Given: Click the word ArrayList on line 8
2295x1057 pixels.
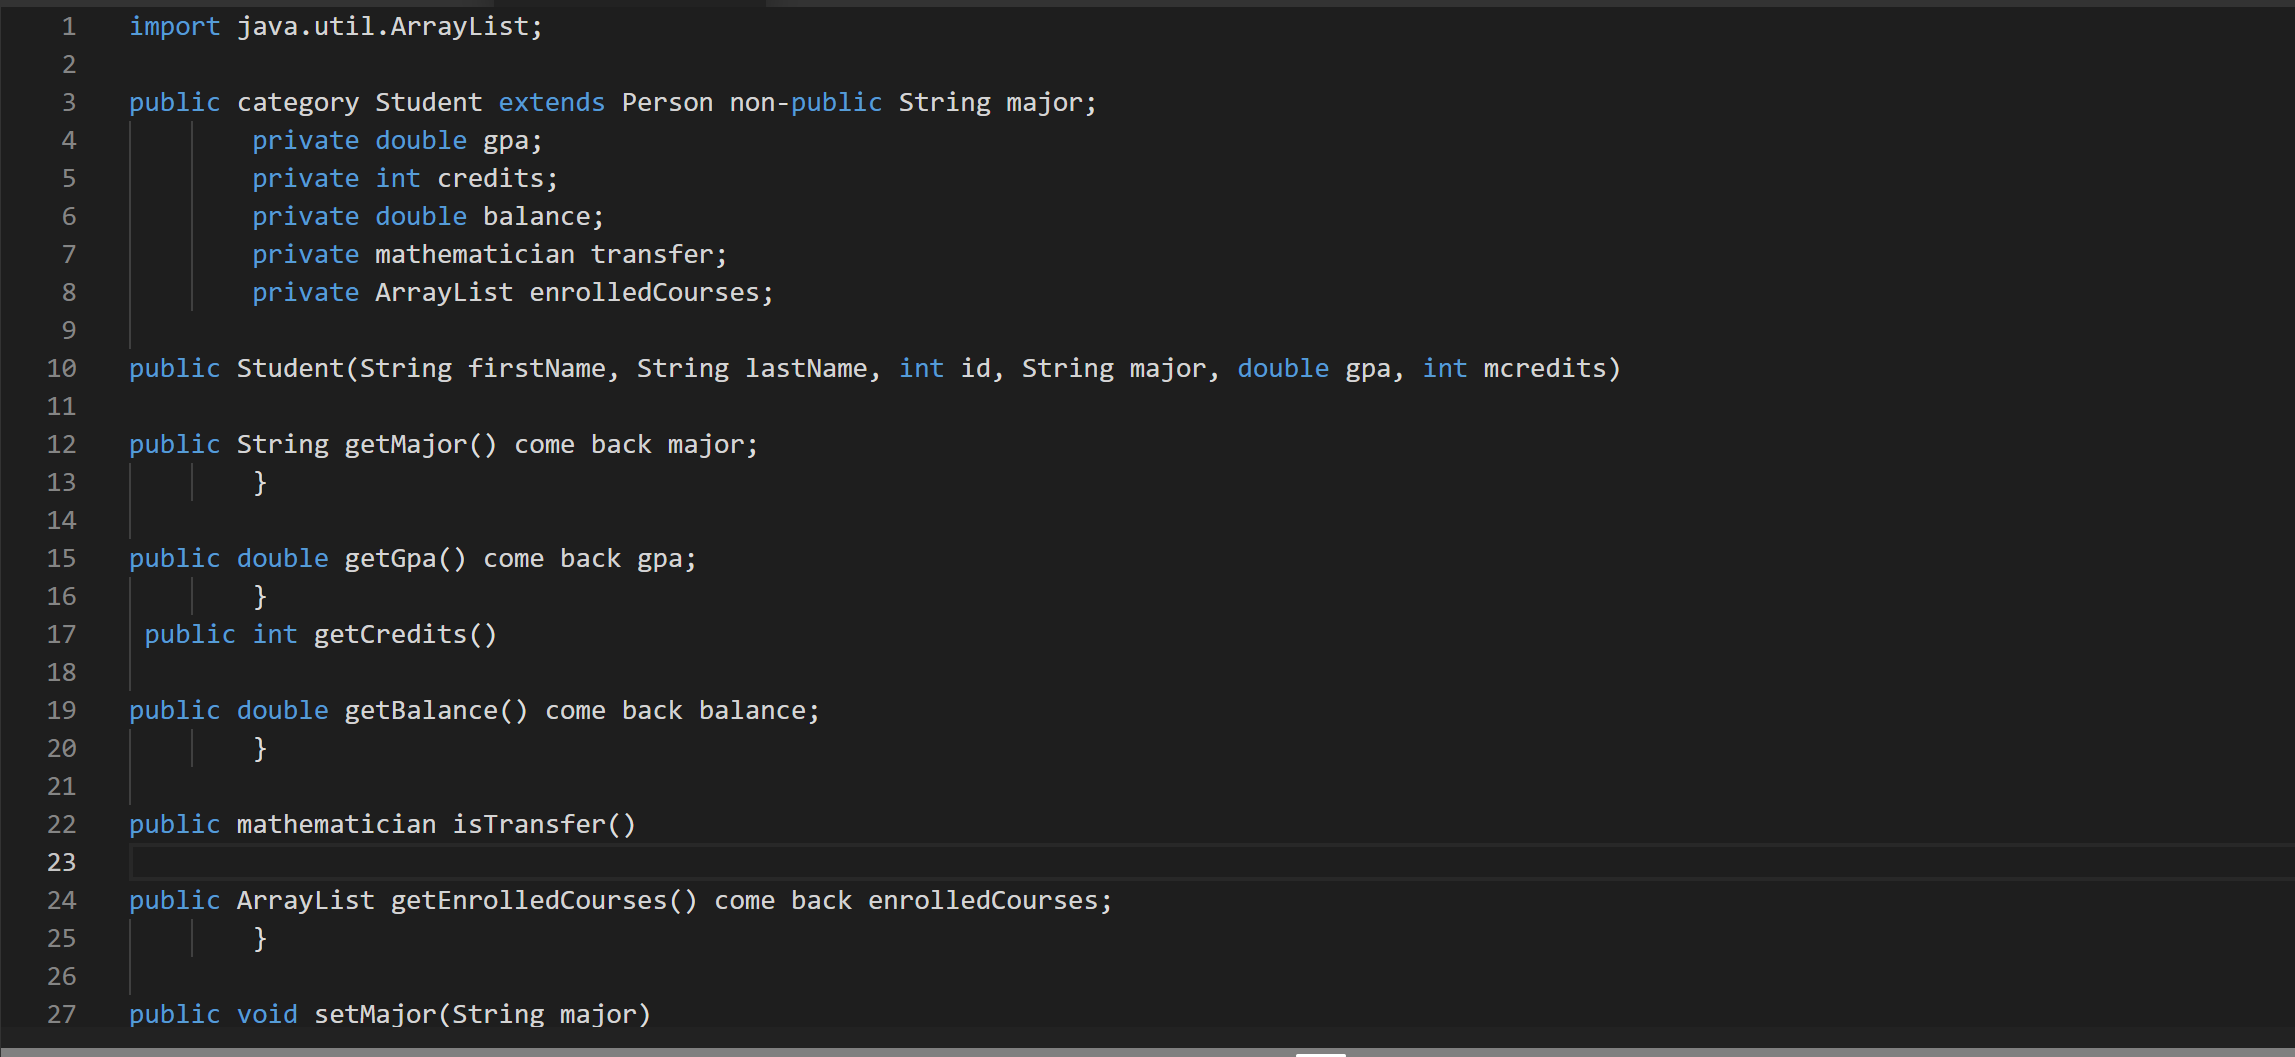Looking at the screenshot, I should tap(443, 292).
